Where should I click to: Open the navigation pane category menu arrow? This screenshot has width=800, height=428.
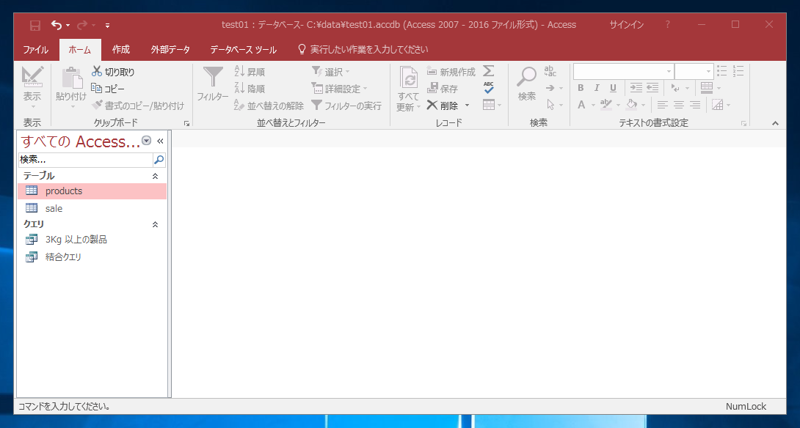(146, 141)
